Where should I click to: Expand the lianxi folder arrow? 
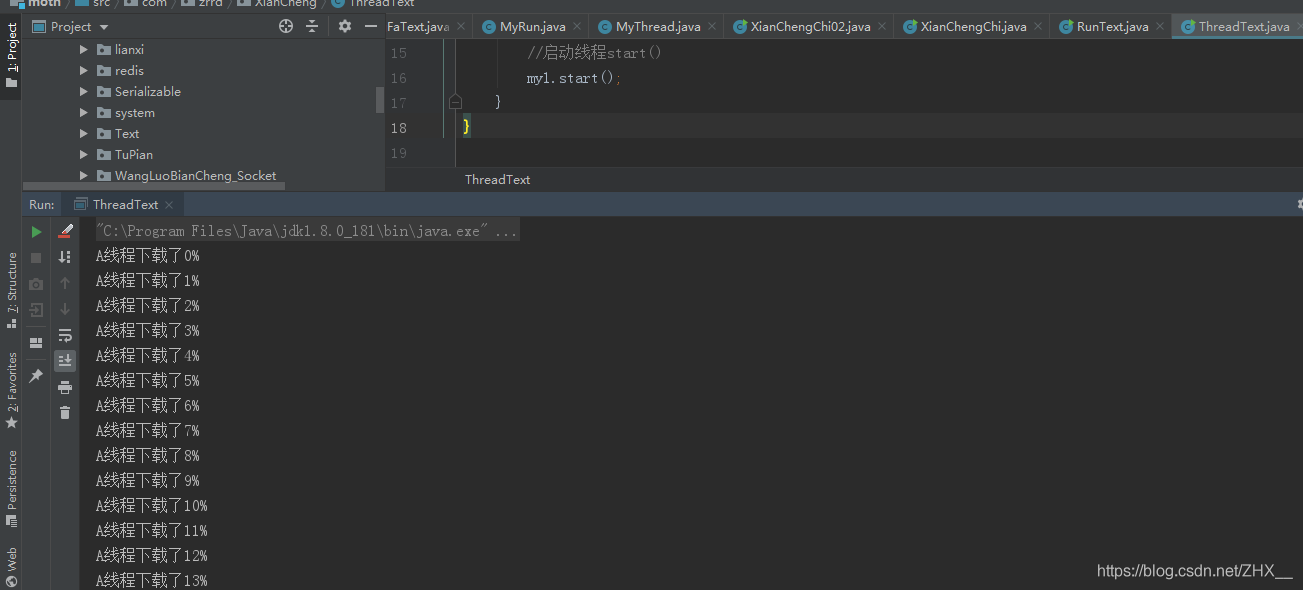pyautogui.click(x=84, y=49)
